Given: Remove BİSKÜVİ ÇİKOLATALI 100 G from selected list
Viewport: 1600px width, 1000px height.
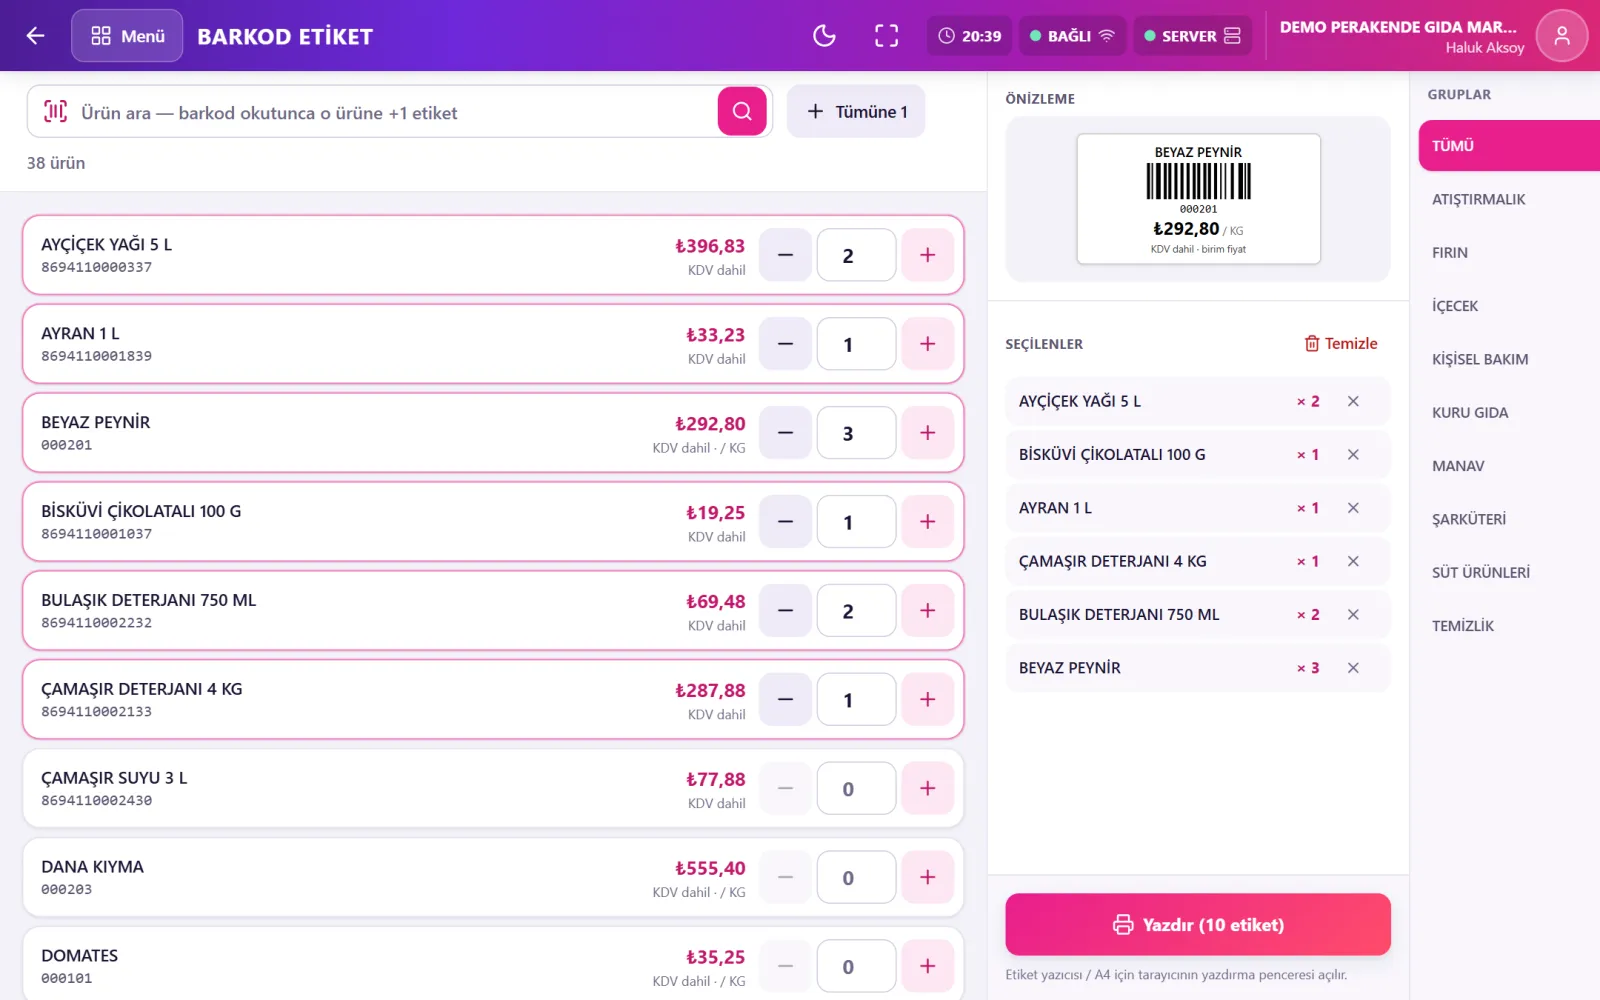Looking at the screenshot, I should (1353, 454).
